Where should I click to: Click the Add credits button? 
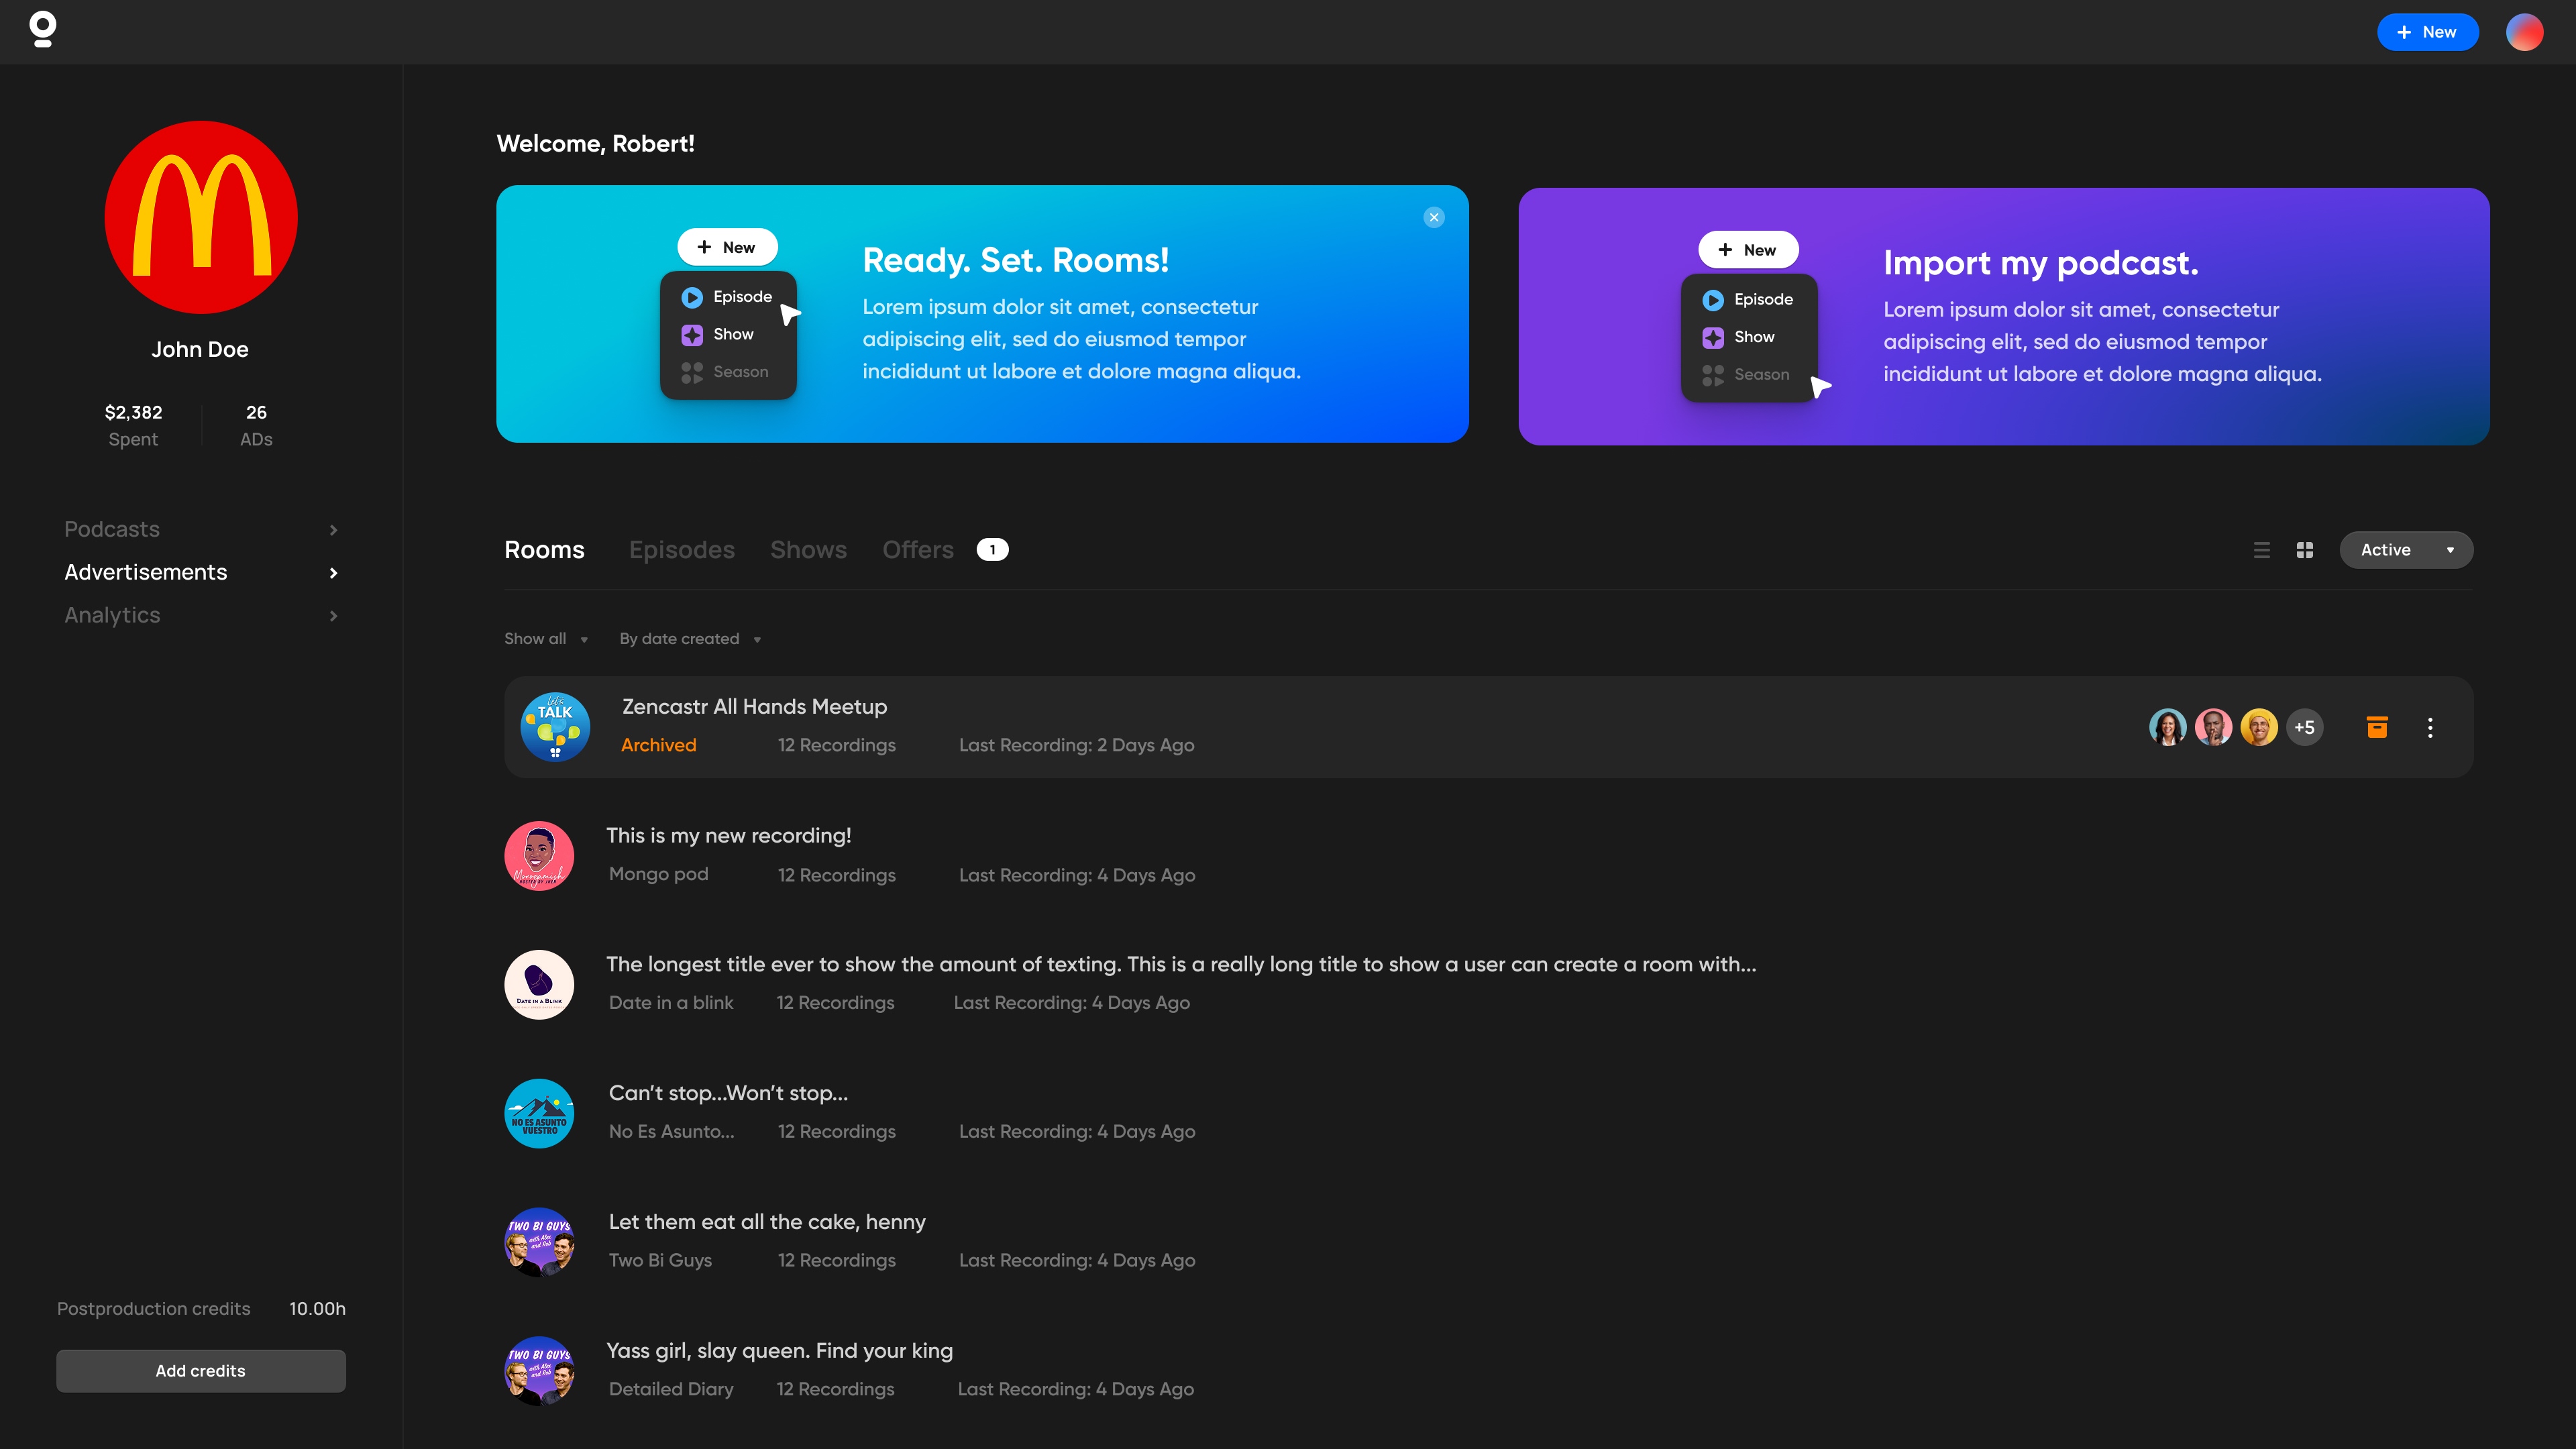200,1371
